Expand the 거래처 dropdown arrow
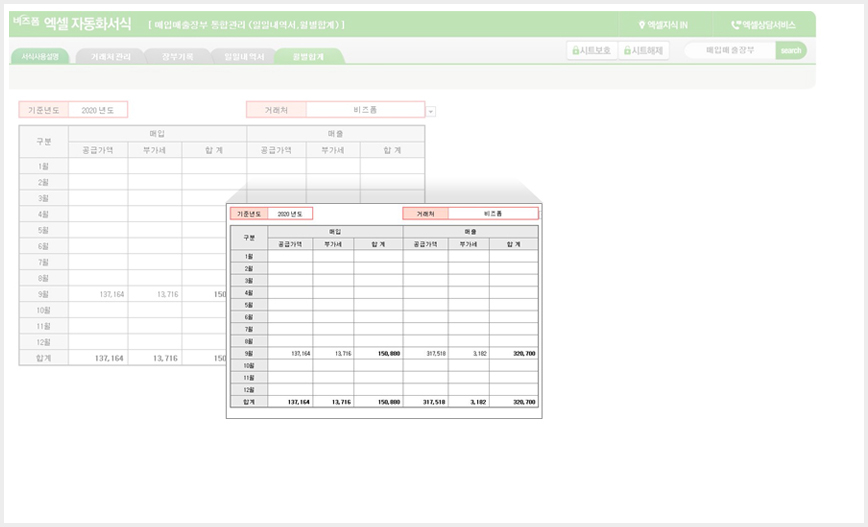Screen dimensions: 868x527 431,111
